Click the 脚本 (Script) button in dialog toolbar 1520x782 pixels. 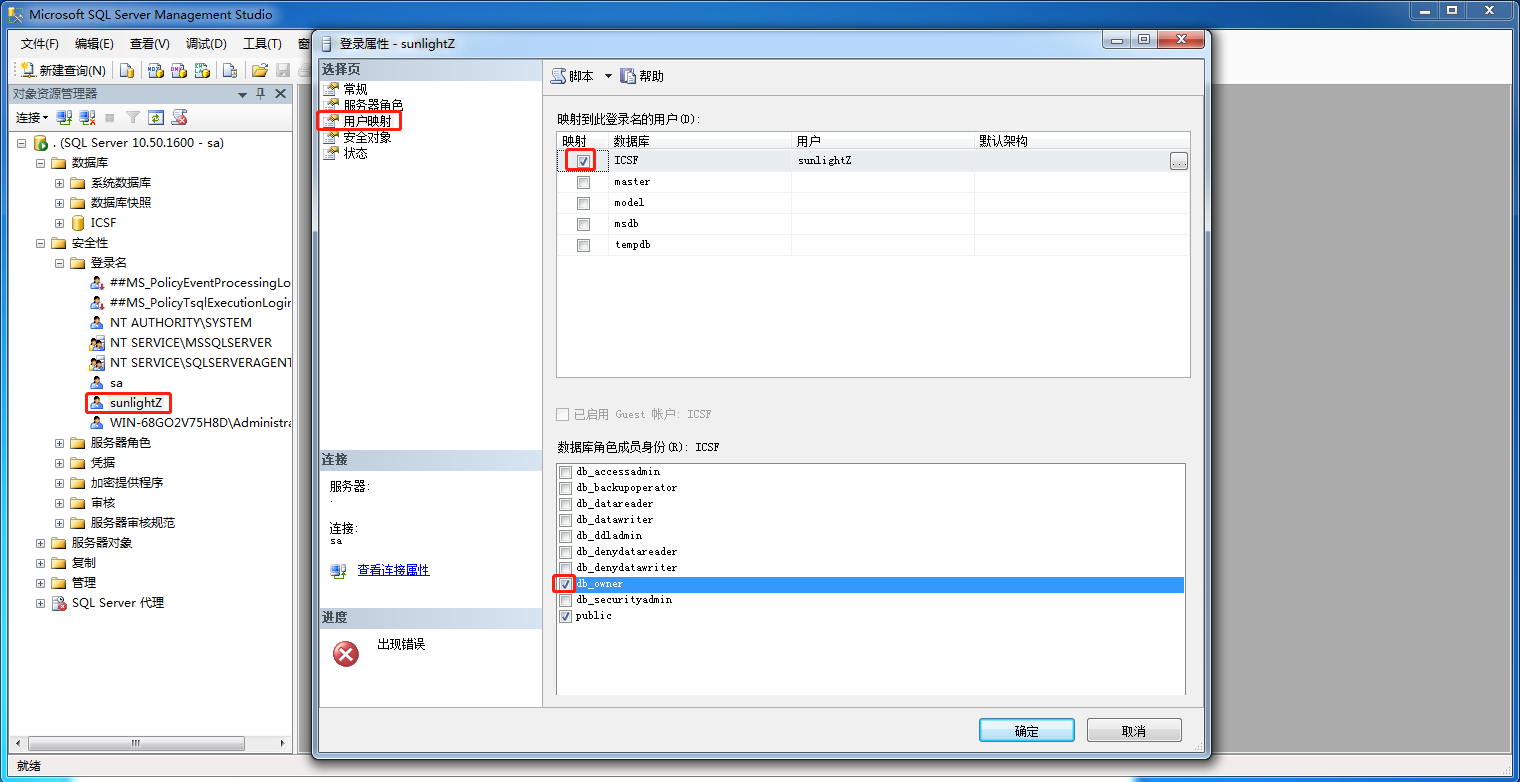(x=573, y=76)
